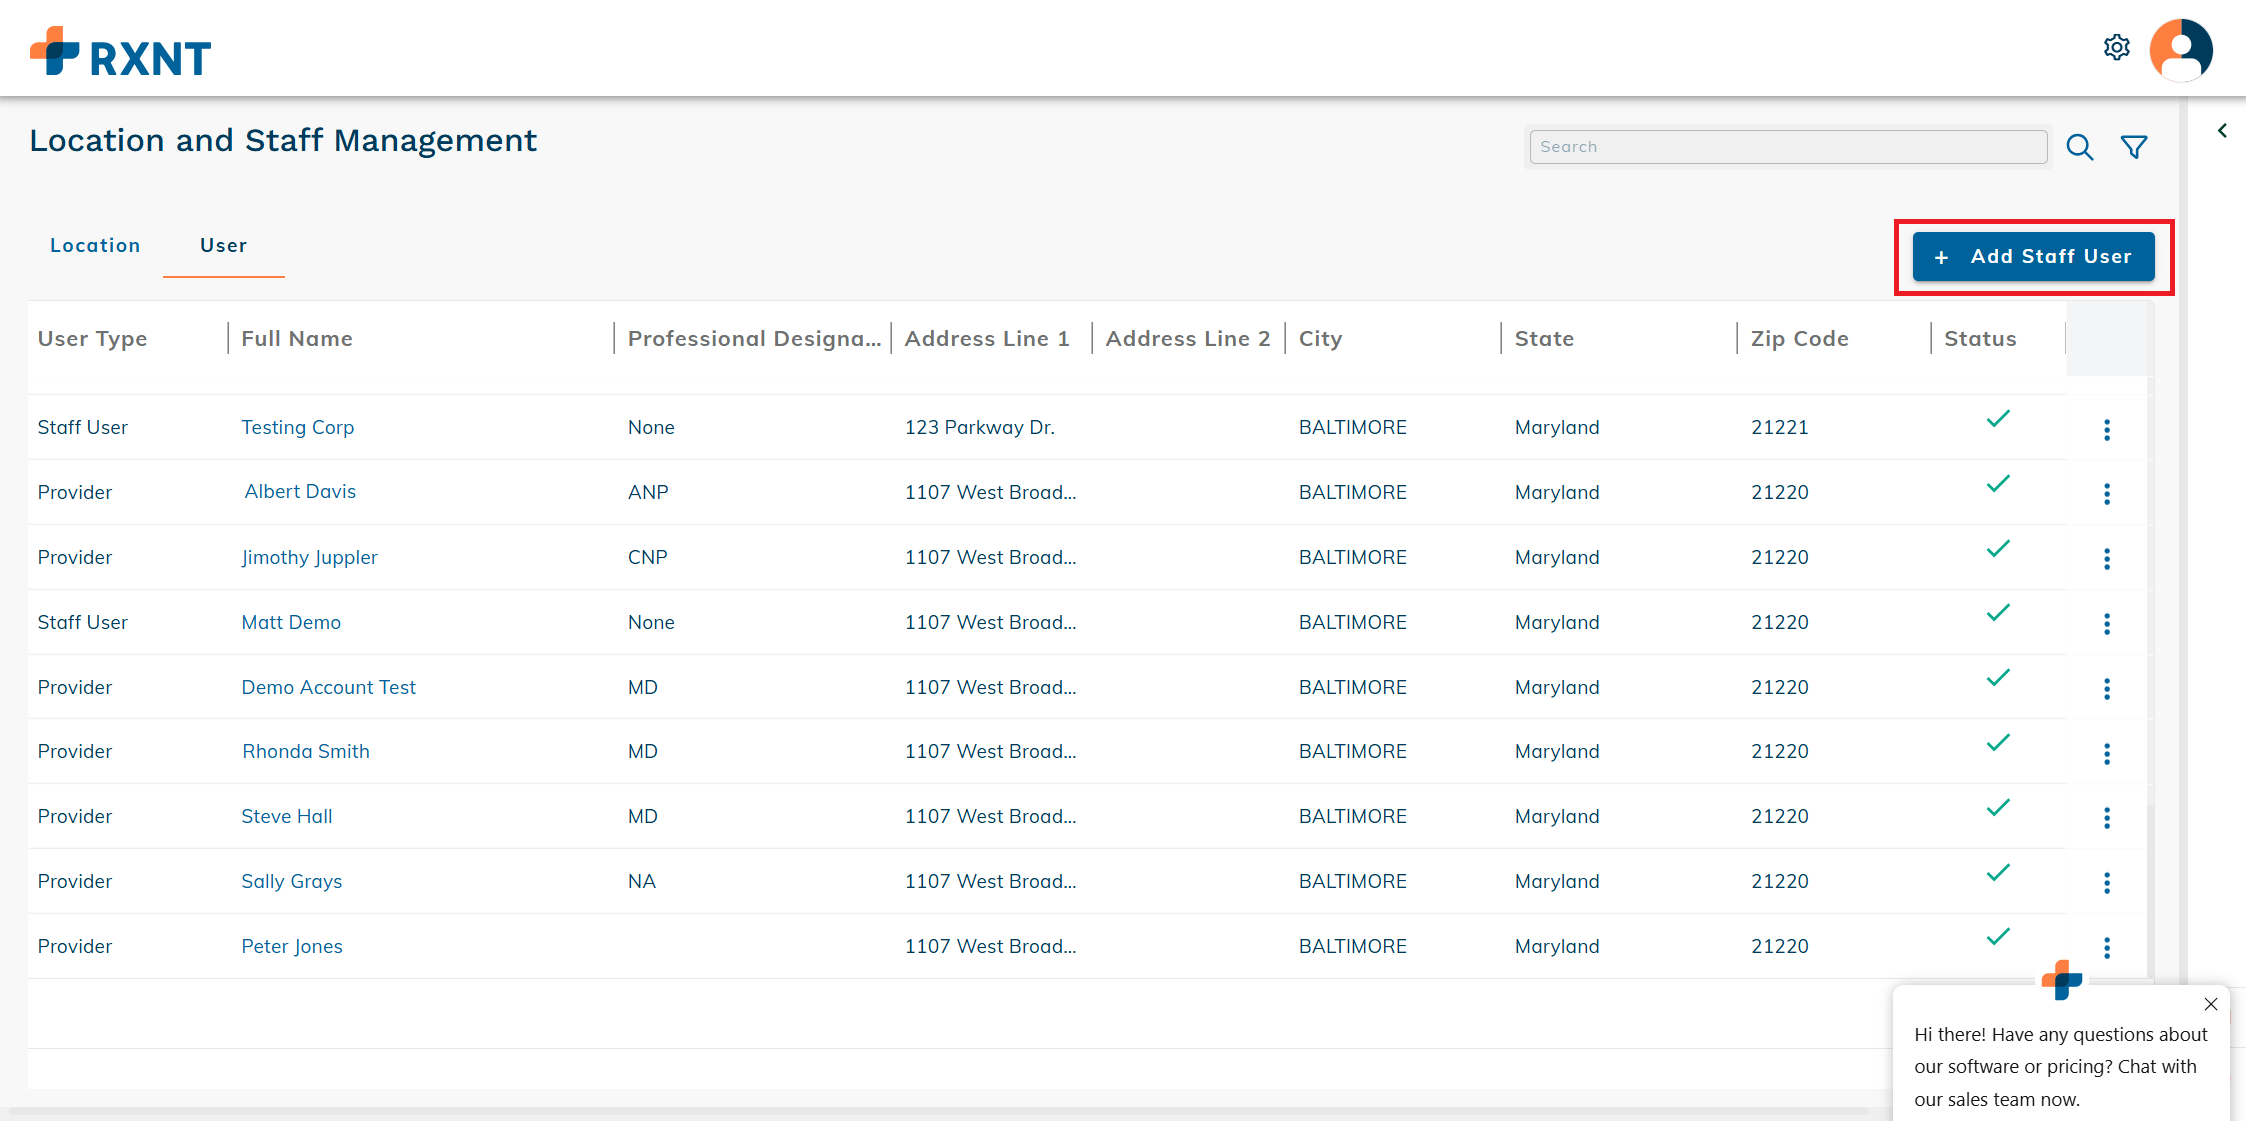Select the User tab

[223, 246]
